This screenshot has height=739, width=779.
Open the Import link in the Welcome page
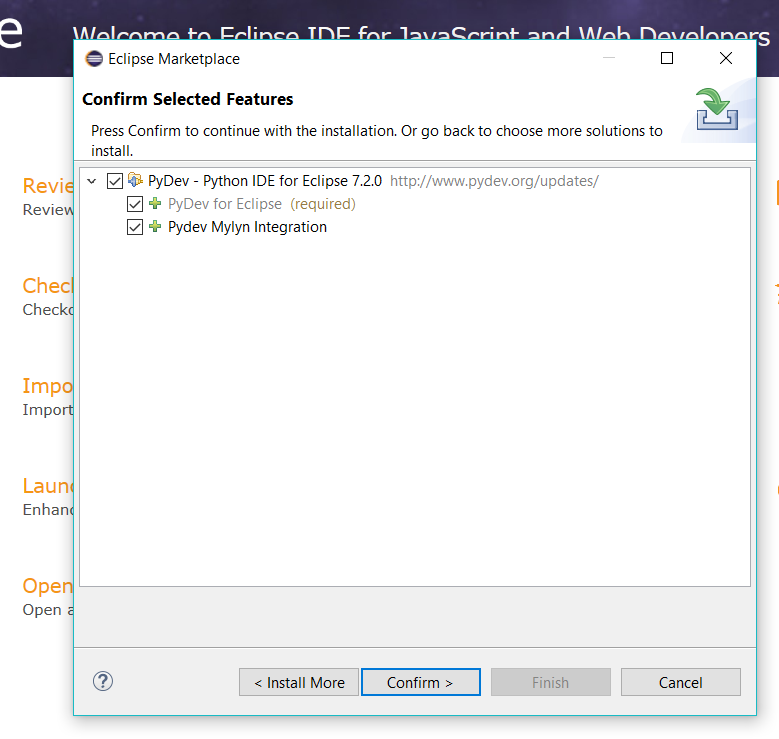pyautogui.click(x=48, y=386)
